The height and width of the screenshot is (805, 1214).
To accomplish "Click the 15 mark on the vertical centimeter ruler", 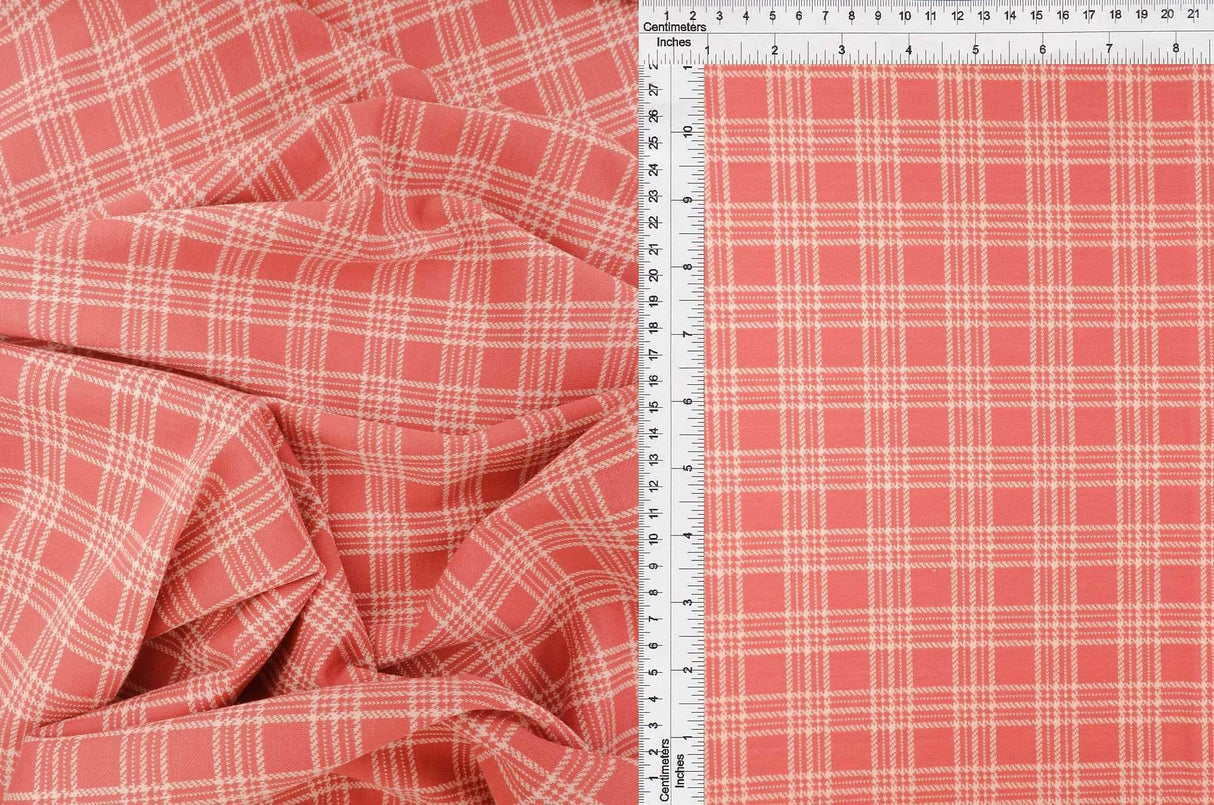I will (x=655, y=406).
